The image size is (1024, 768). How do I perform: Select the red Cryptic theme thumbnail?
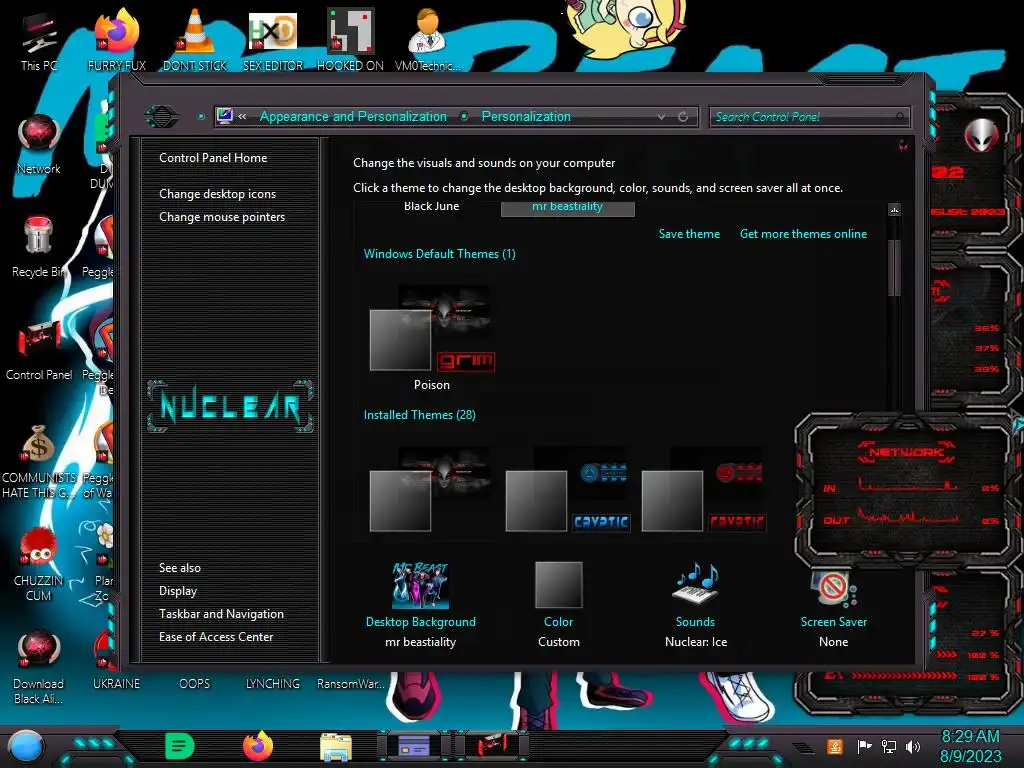point(704,489)
